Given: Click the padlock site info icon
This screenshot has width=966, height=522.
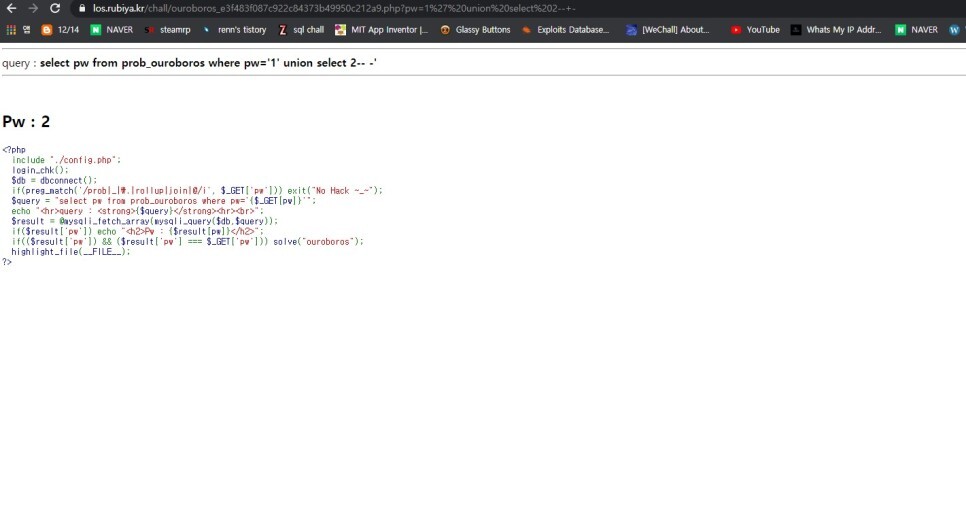Looking at the screenshot, I should [x=82, y=8].
